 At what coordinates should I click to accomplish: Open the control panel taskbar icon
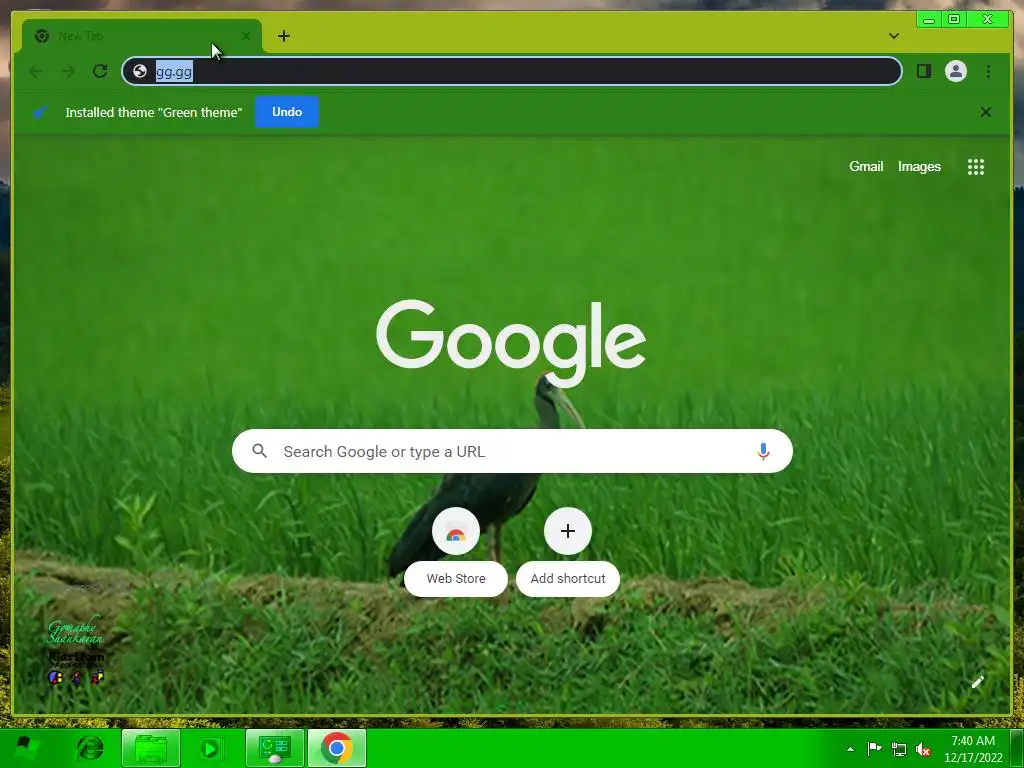click(x=274, y=748)
